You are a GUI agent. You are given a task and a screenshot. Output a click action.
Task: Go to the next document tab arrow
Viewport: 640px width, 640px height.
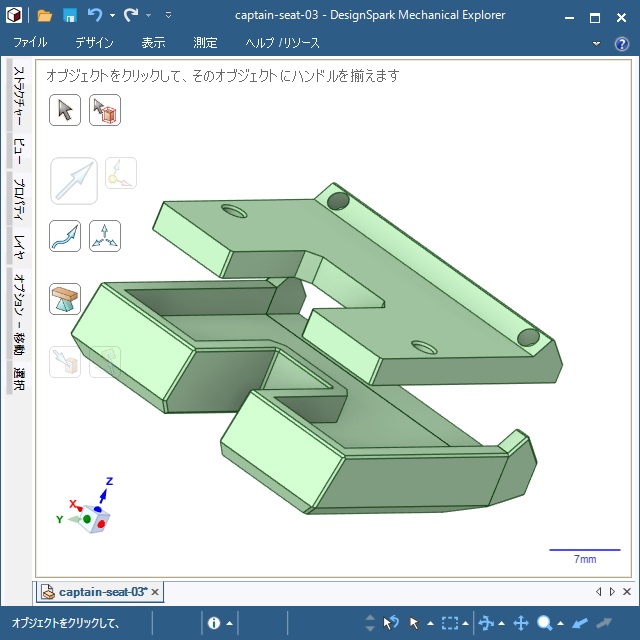[x=612, y=591]
